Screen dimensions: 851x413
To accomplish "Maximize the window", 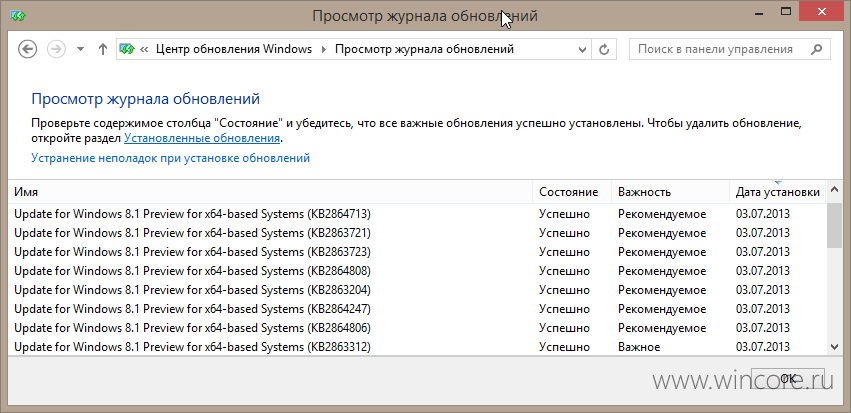I will tap(785, 10).
